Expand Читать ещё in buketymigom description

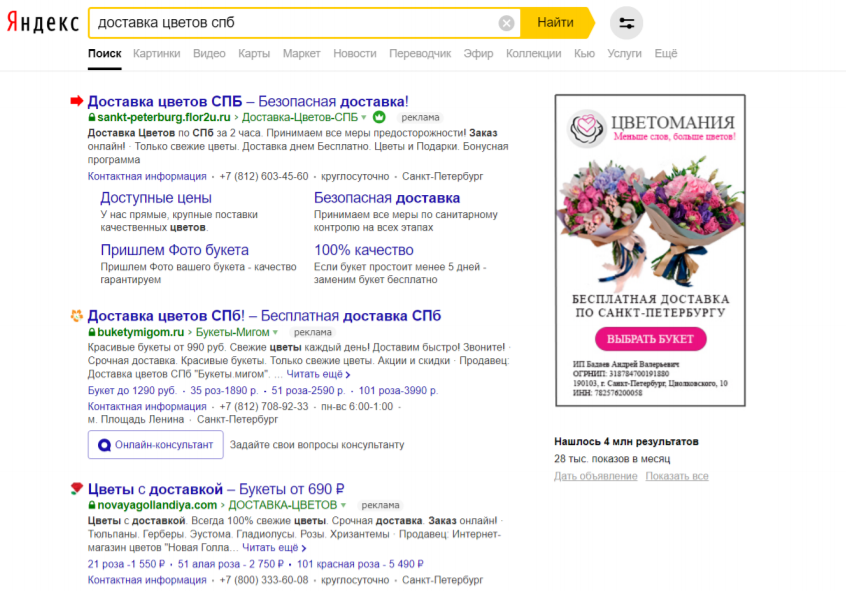[318, 374]
